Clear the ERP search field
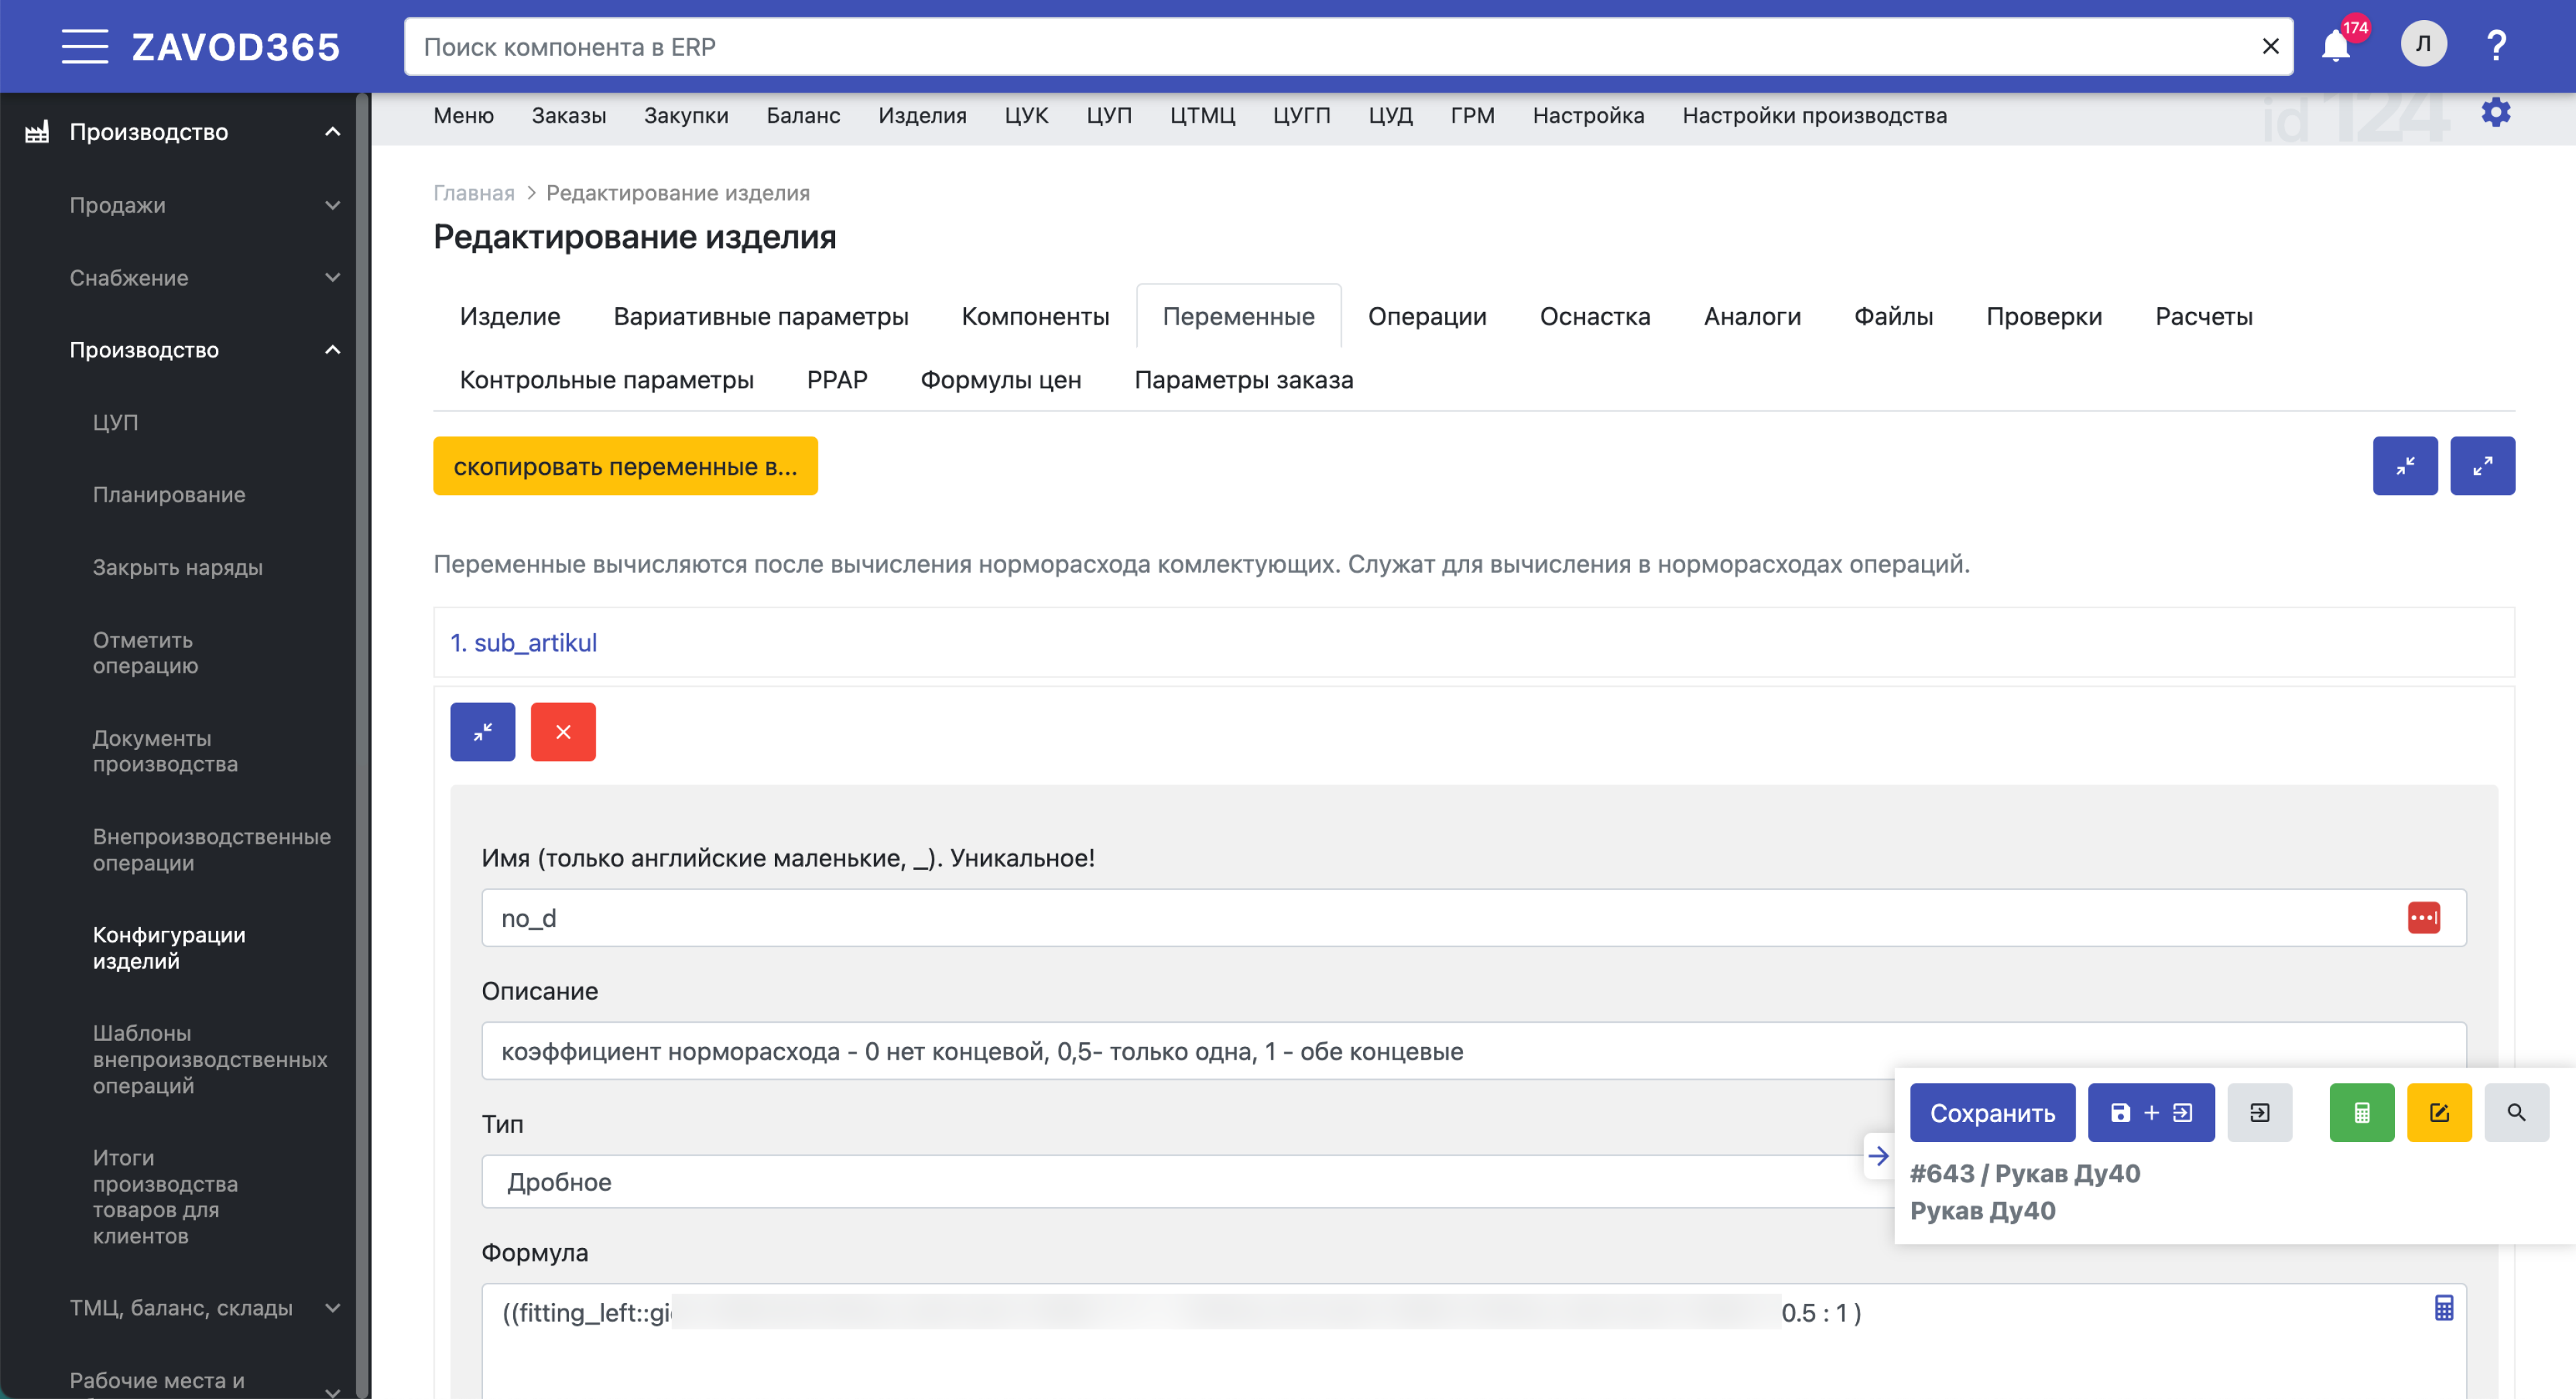 (x=2270, y=47)
